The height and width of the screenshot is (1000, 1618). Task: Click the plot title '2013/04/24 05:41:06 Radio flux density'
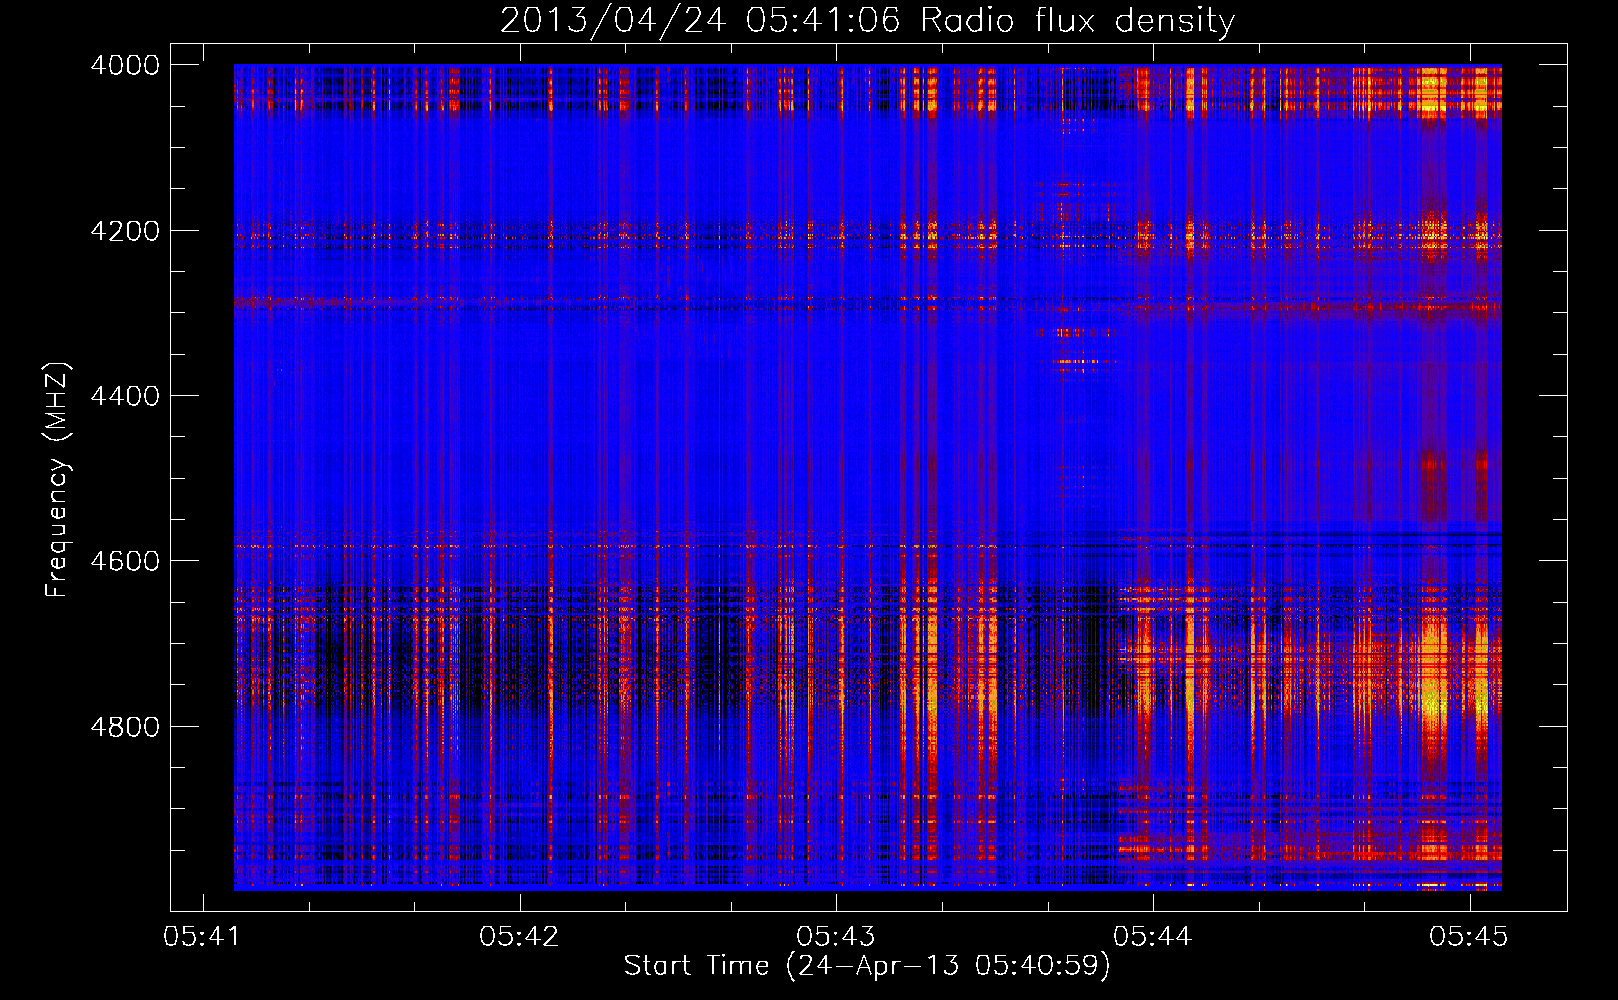point(868,20)
